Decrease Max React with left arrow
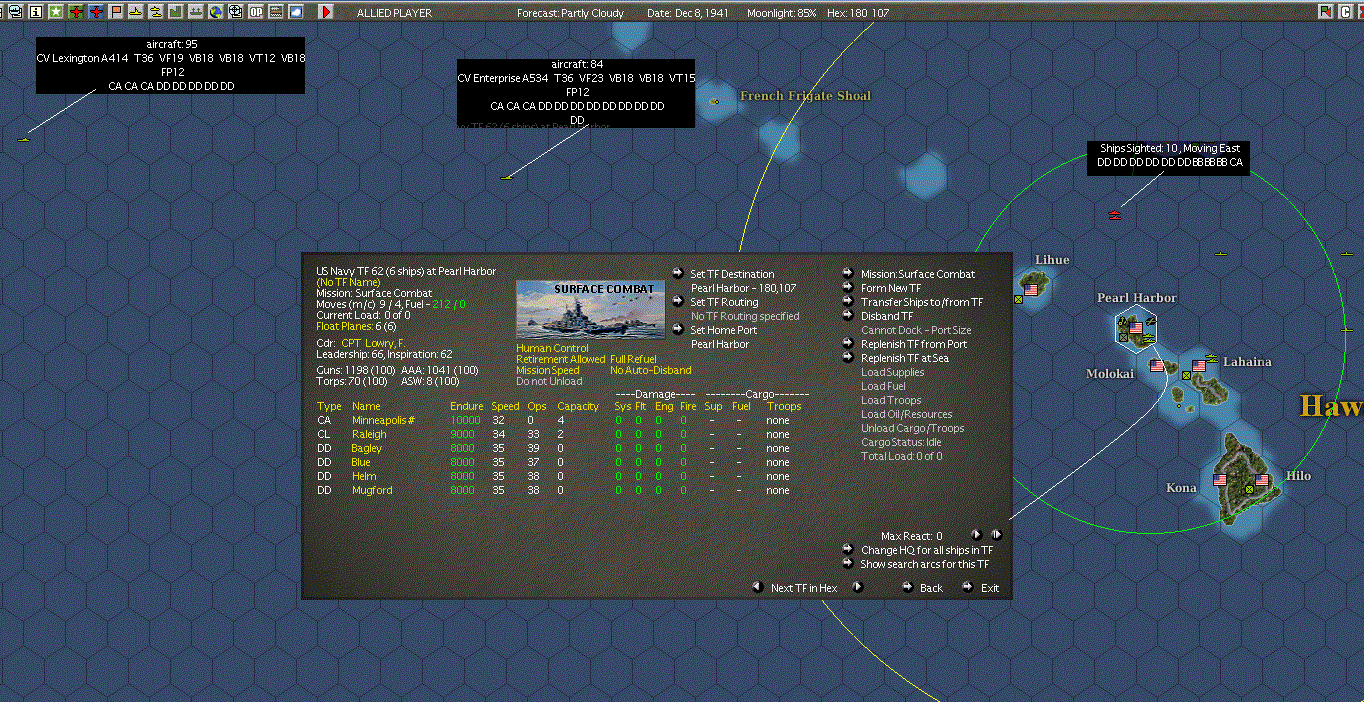The height and width of the screenshot is (702, 1364). (x=977, y=535)
